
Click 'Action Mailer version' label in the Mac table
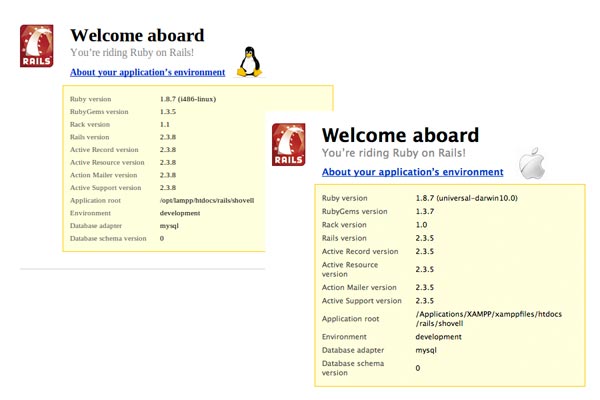(359, 287)
